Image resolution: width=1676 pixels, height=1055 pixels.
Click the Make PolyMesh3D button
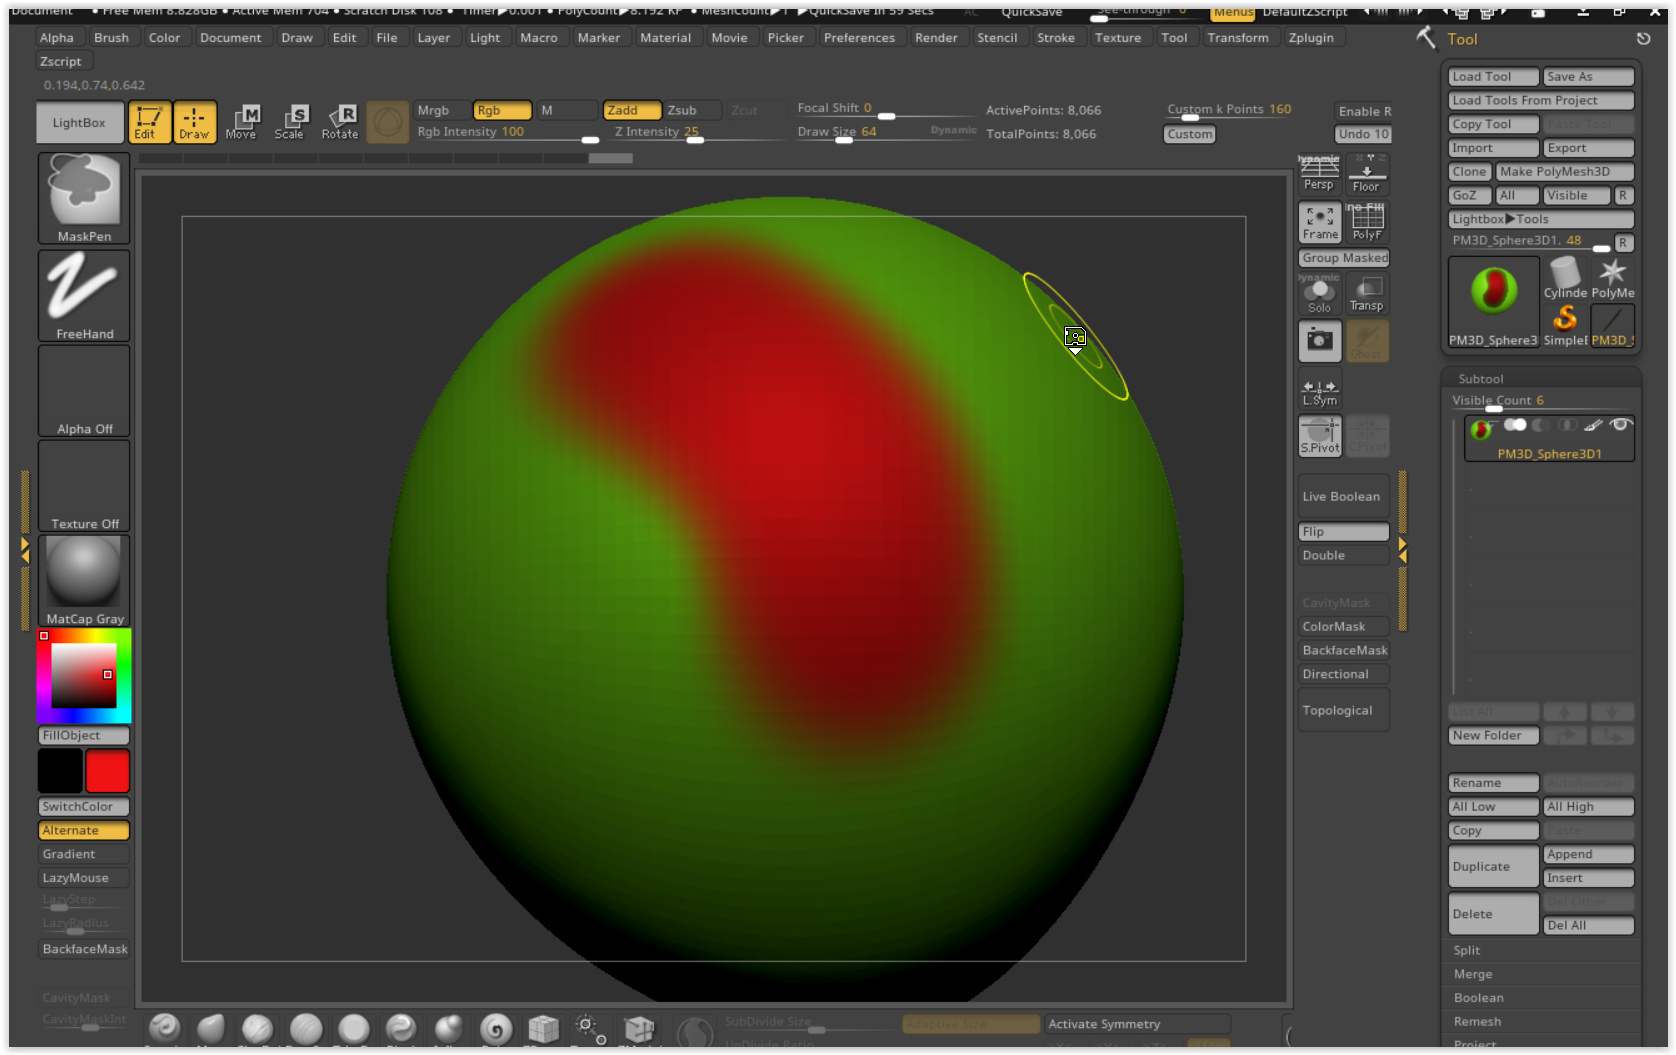(x=1563, y=171)
